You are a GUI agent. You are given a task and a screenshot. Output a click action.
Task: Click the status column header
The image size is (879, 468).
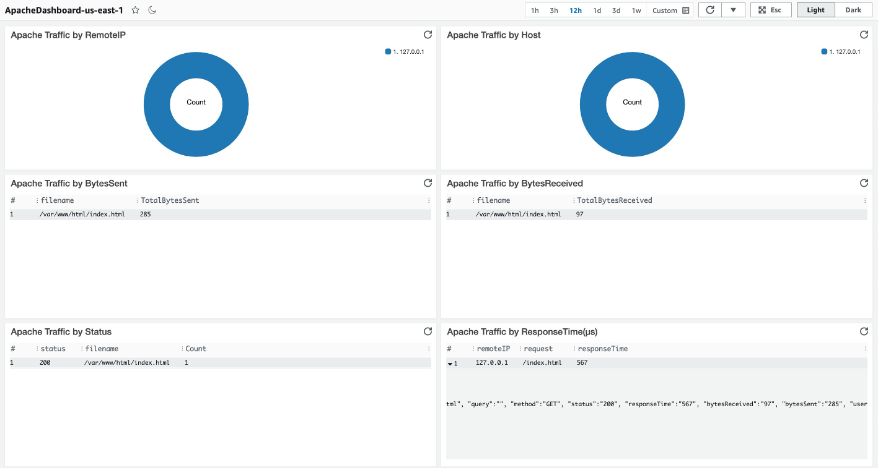[x=53, y=349]
